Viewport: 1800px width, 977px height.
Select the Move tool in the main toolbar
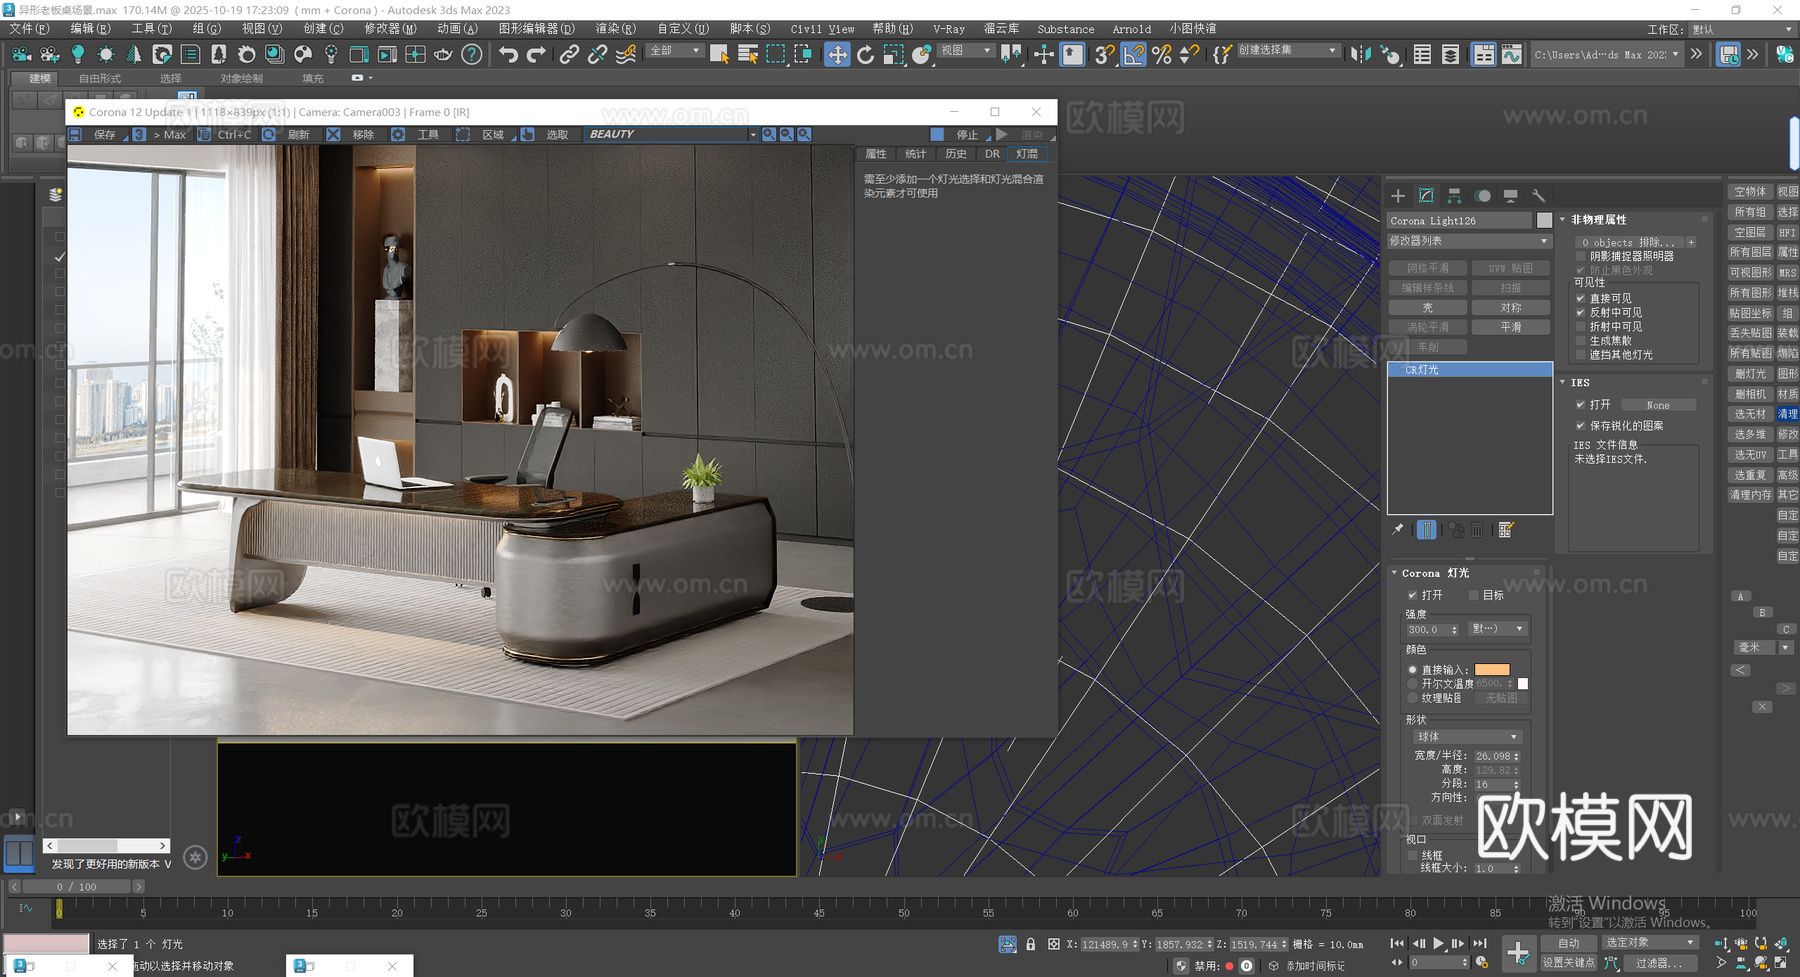coord(837,56)
